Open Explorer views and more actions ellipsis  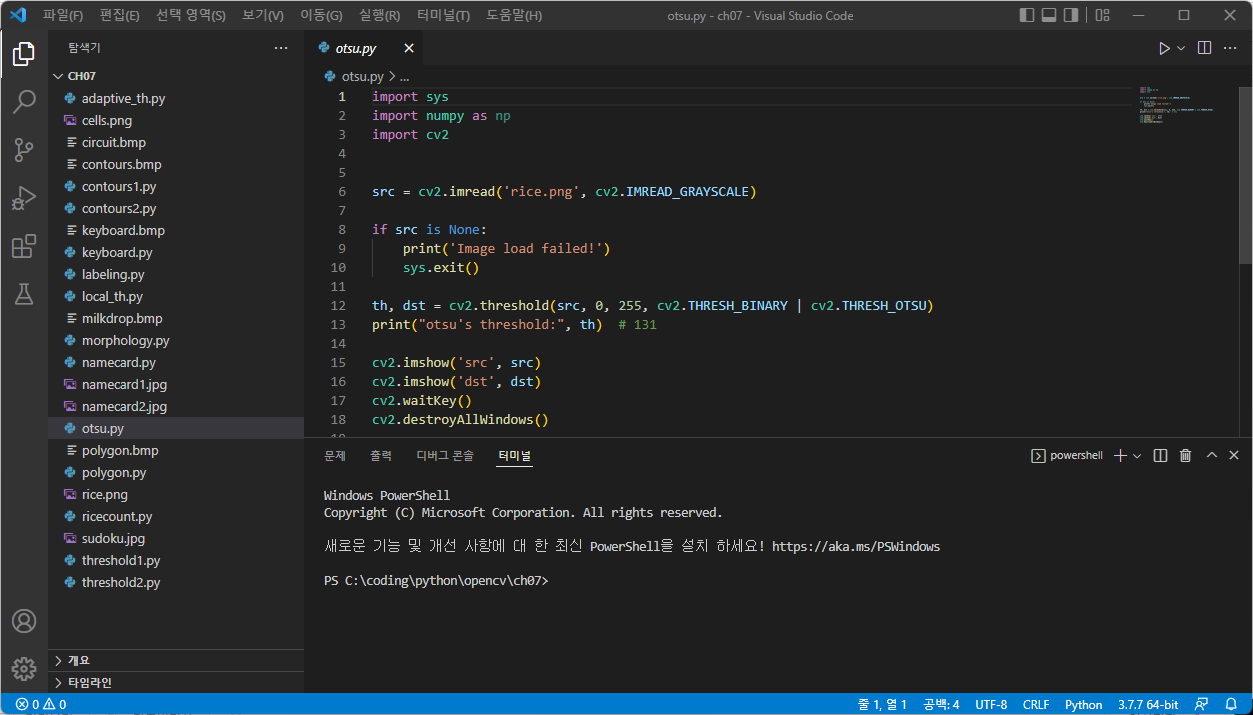pos(281,48)
